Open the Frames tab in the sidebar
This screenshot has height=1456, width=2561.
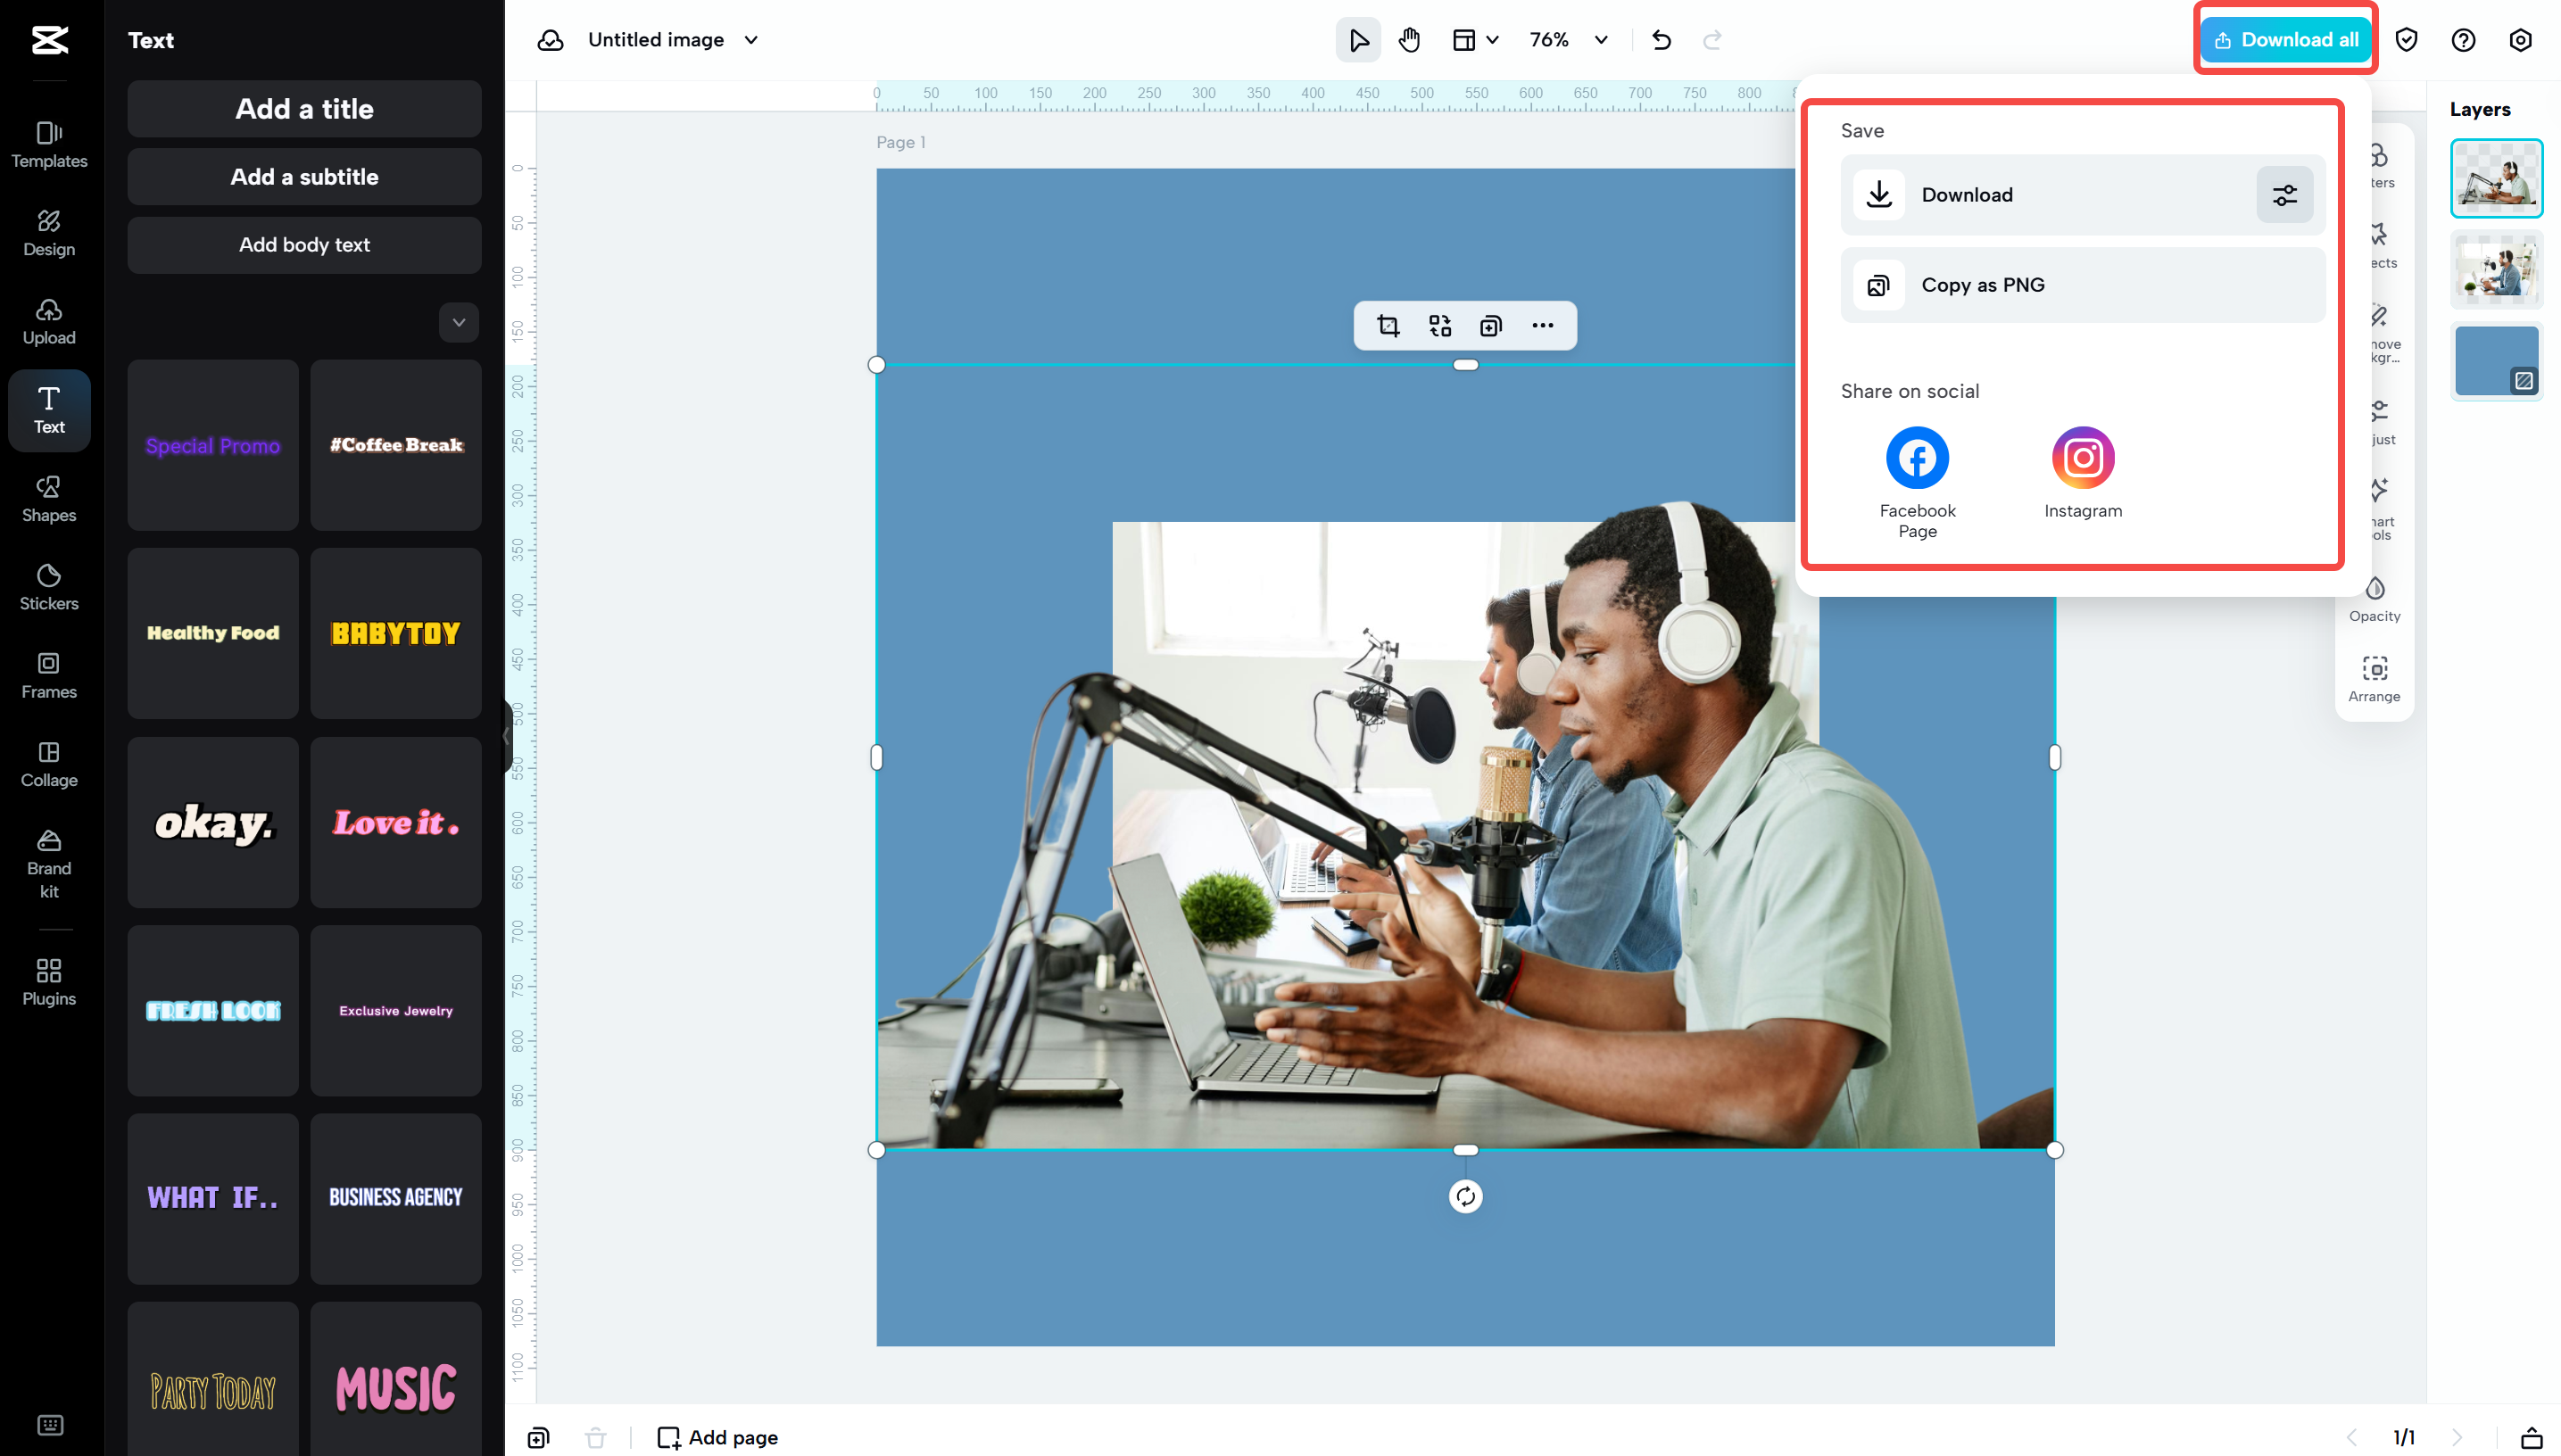pyautogui.click(x=48, y=675)
